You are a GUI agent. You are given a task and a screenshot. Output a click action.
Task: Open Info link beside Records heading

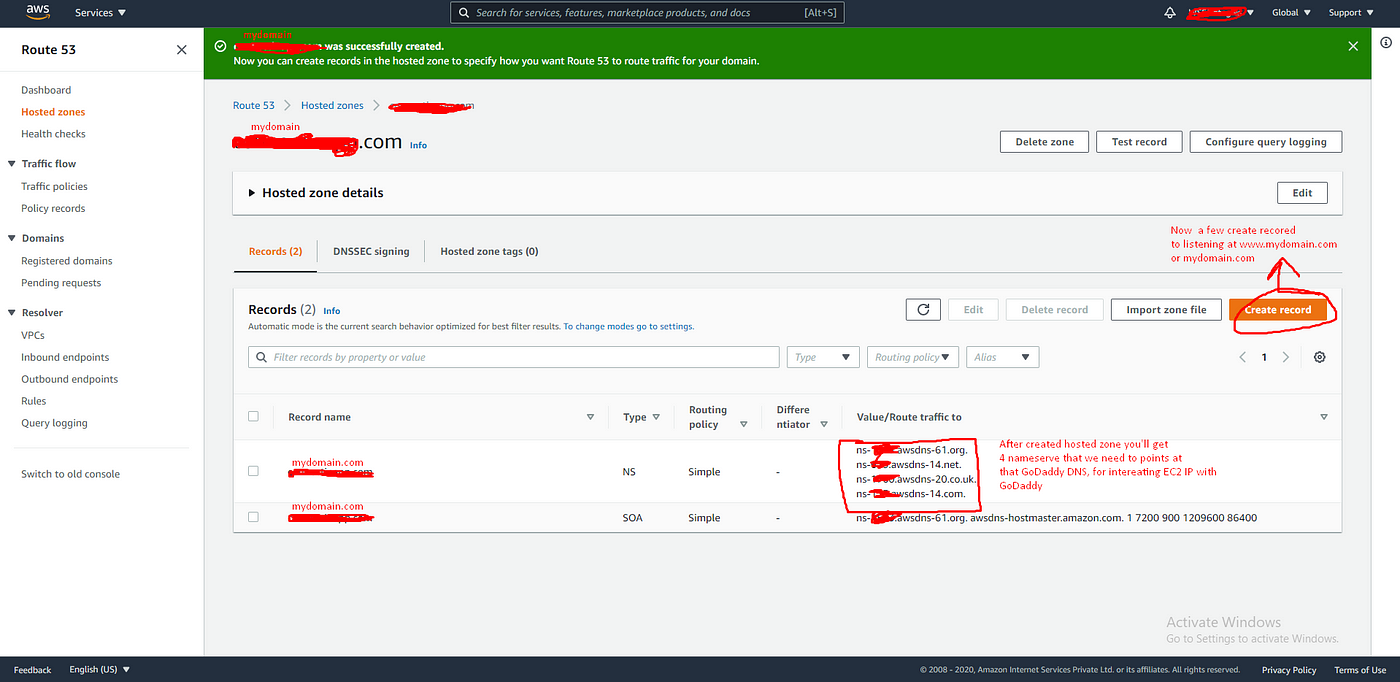[332, 311]
